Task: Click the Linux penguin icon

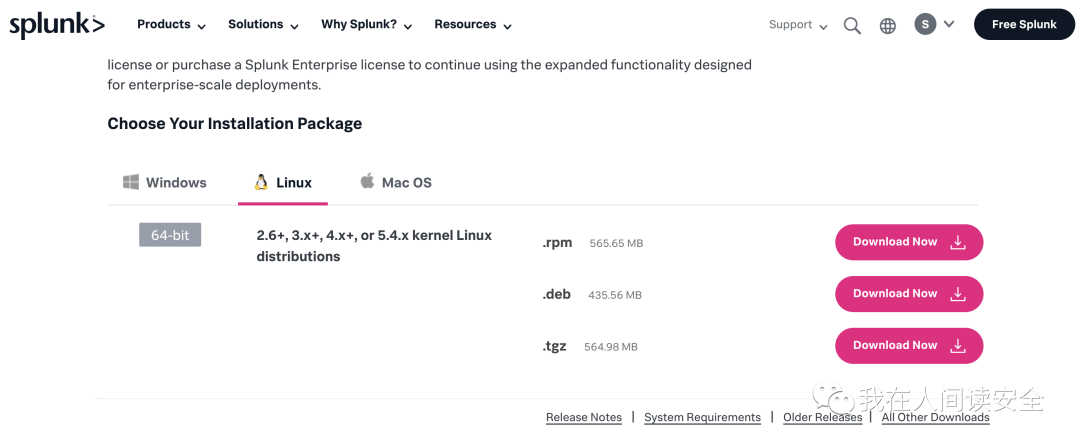Action: 261,182
